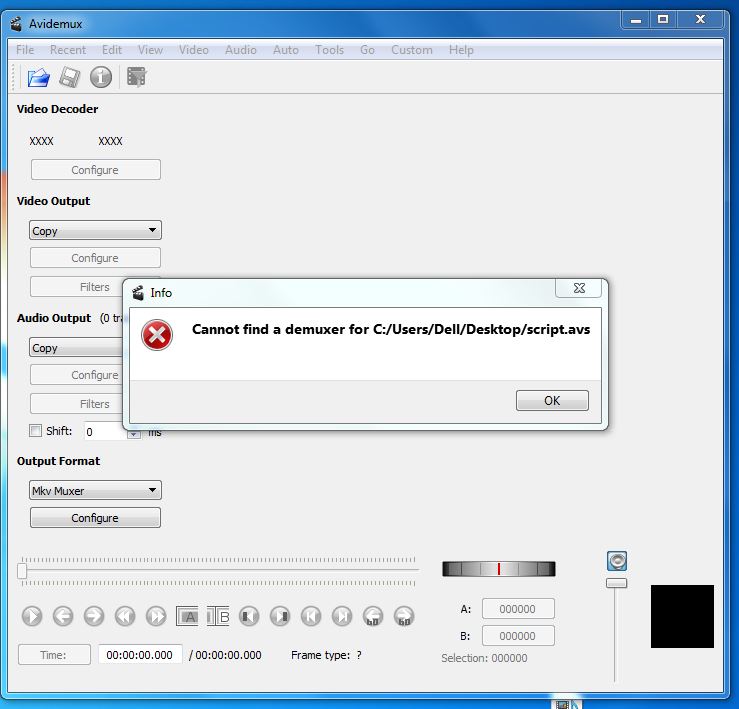Open the Custom menu
This screenshot has height=709, width=739.
[412, 50]
